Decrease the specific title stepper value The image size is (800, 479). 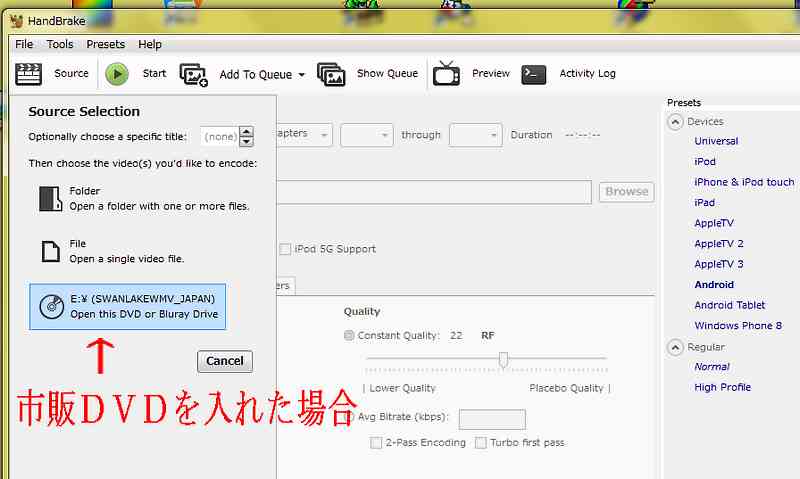click(246, 141)
